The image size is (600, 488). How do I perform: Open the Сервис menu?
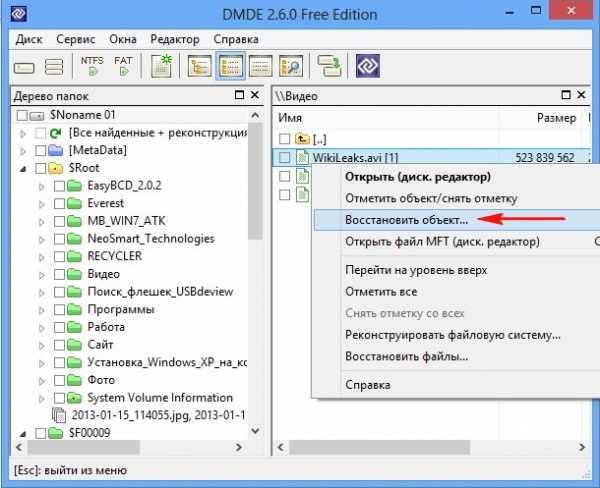coord(75,39)
